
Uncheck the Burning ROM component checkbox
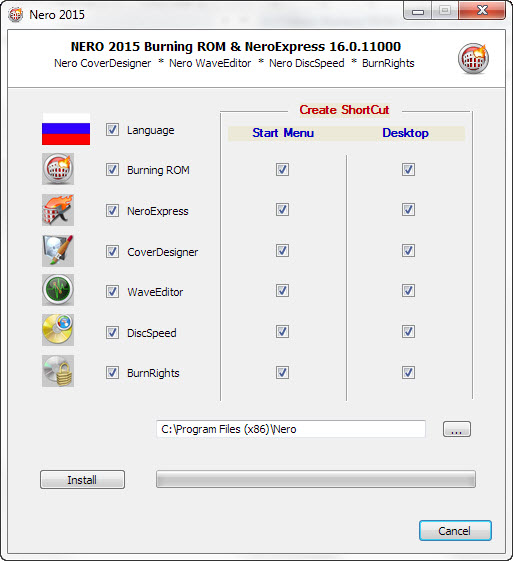tap(112, 170)
